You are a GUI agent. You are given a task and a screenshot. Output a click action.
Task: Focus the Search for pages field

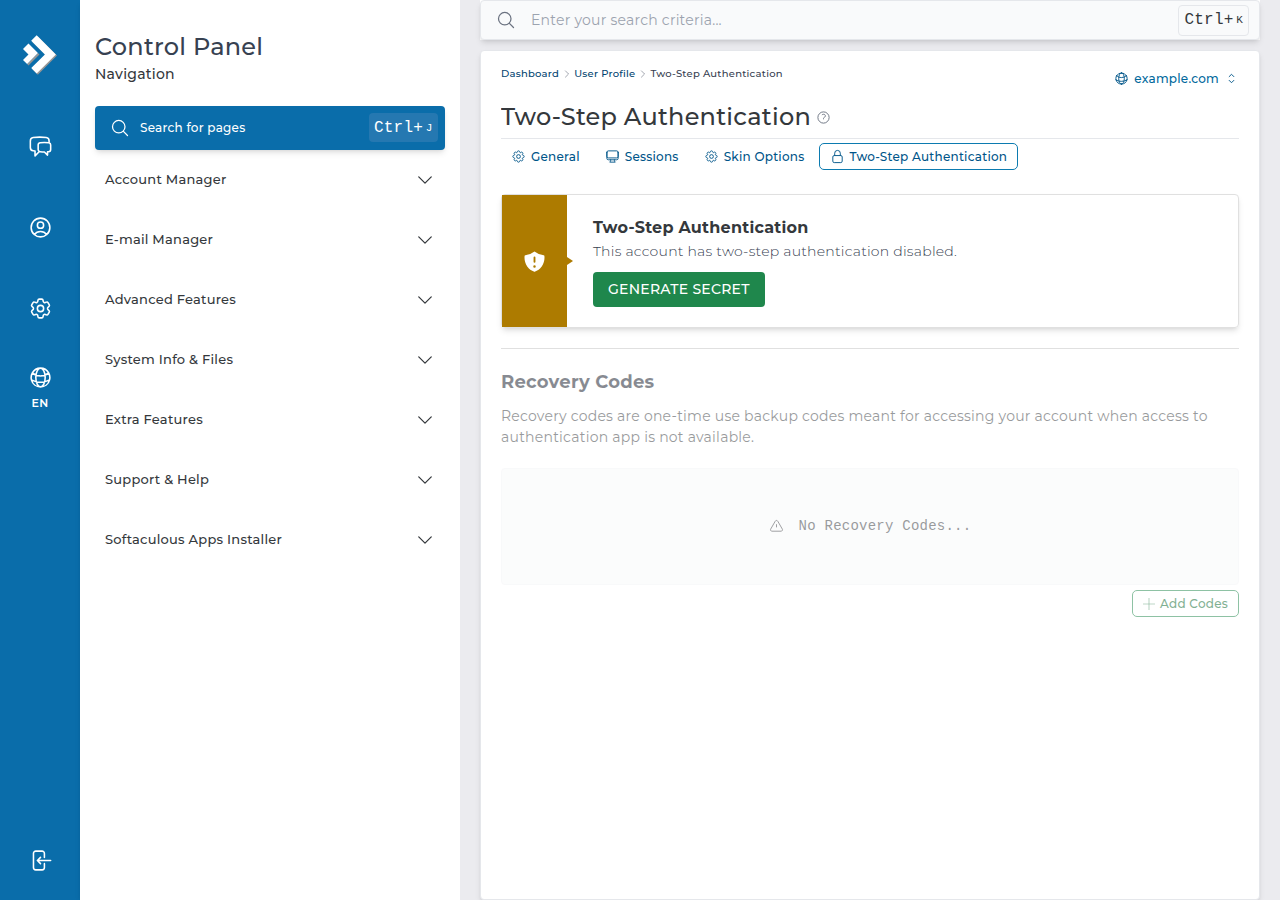270,128
